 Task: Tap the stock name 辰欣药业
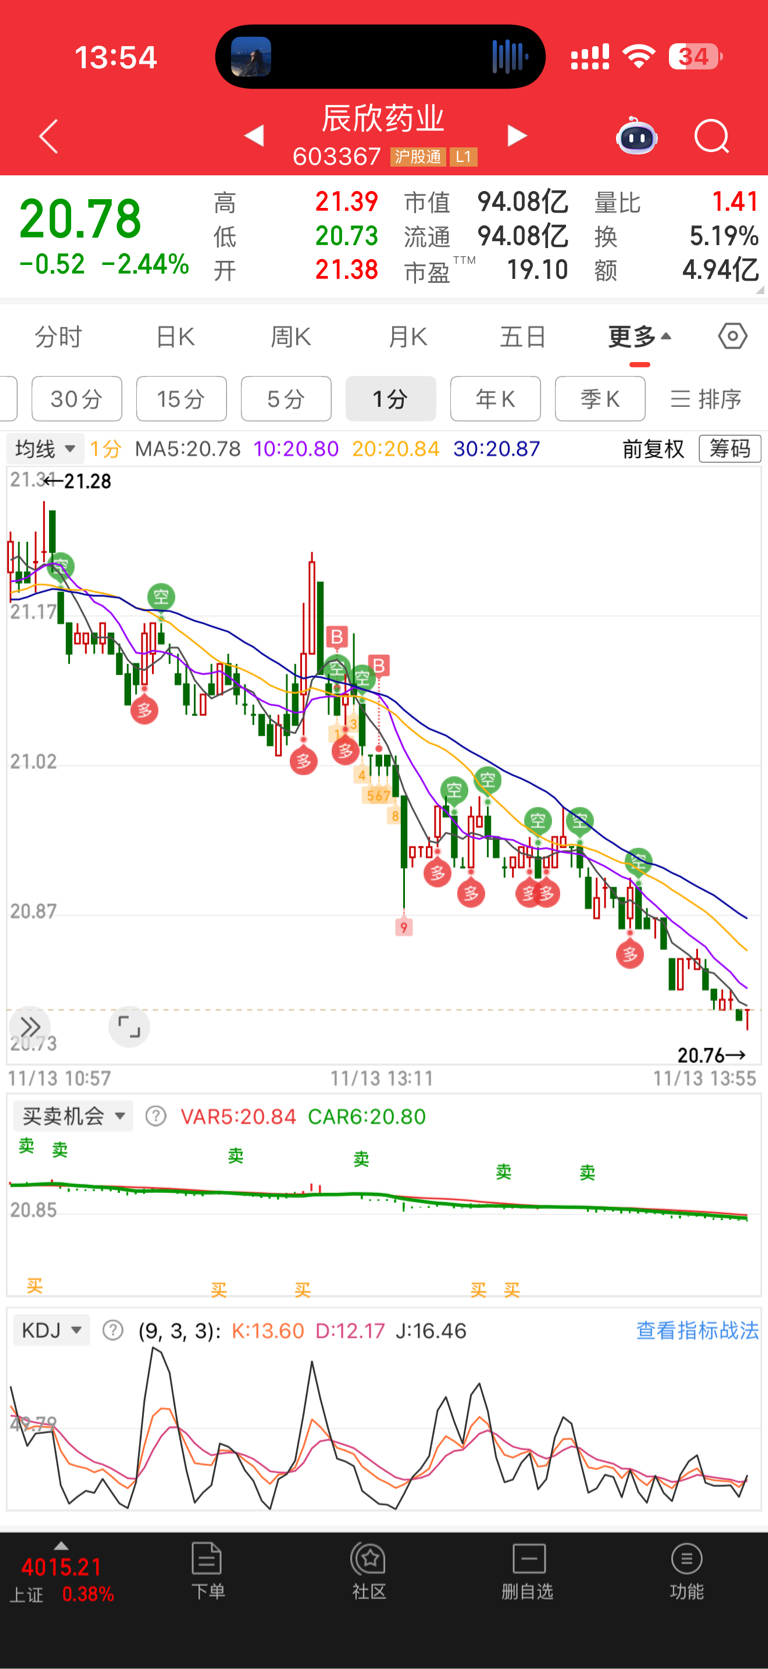[383, 119]
